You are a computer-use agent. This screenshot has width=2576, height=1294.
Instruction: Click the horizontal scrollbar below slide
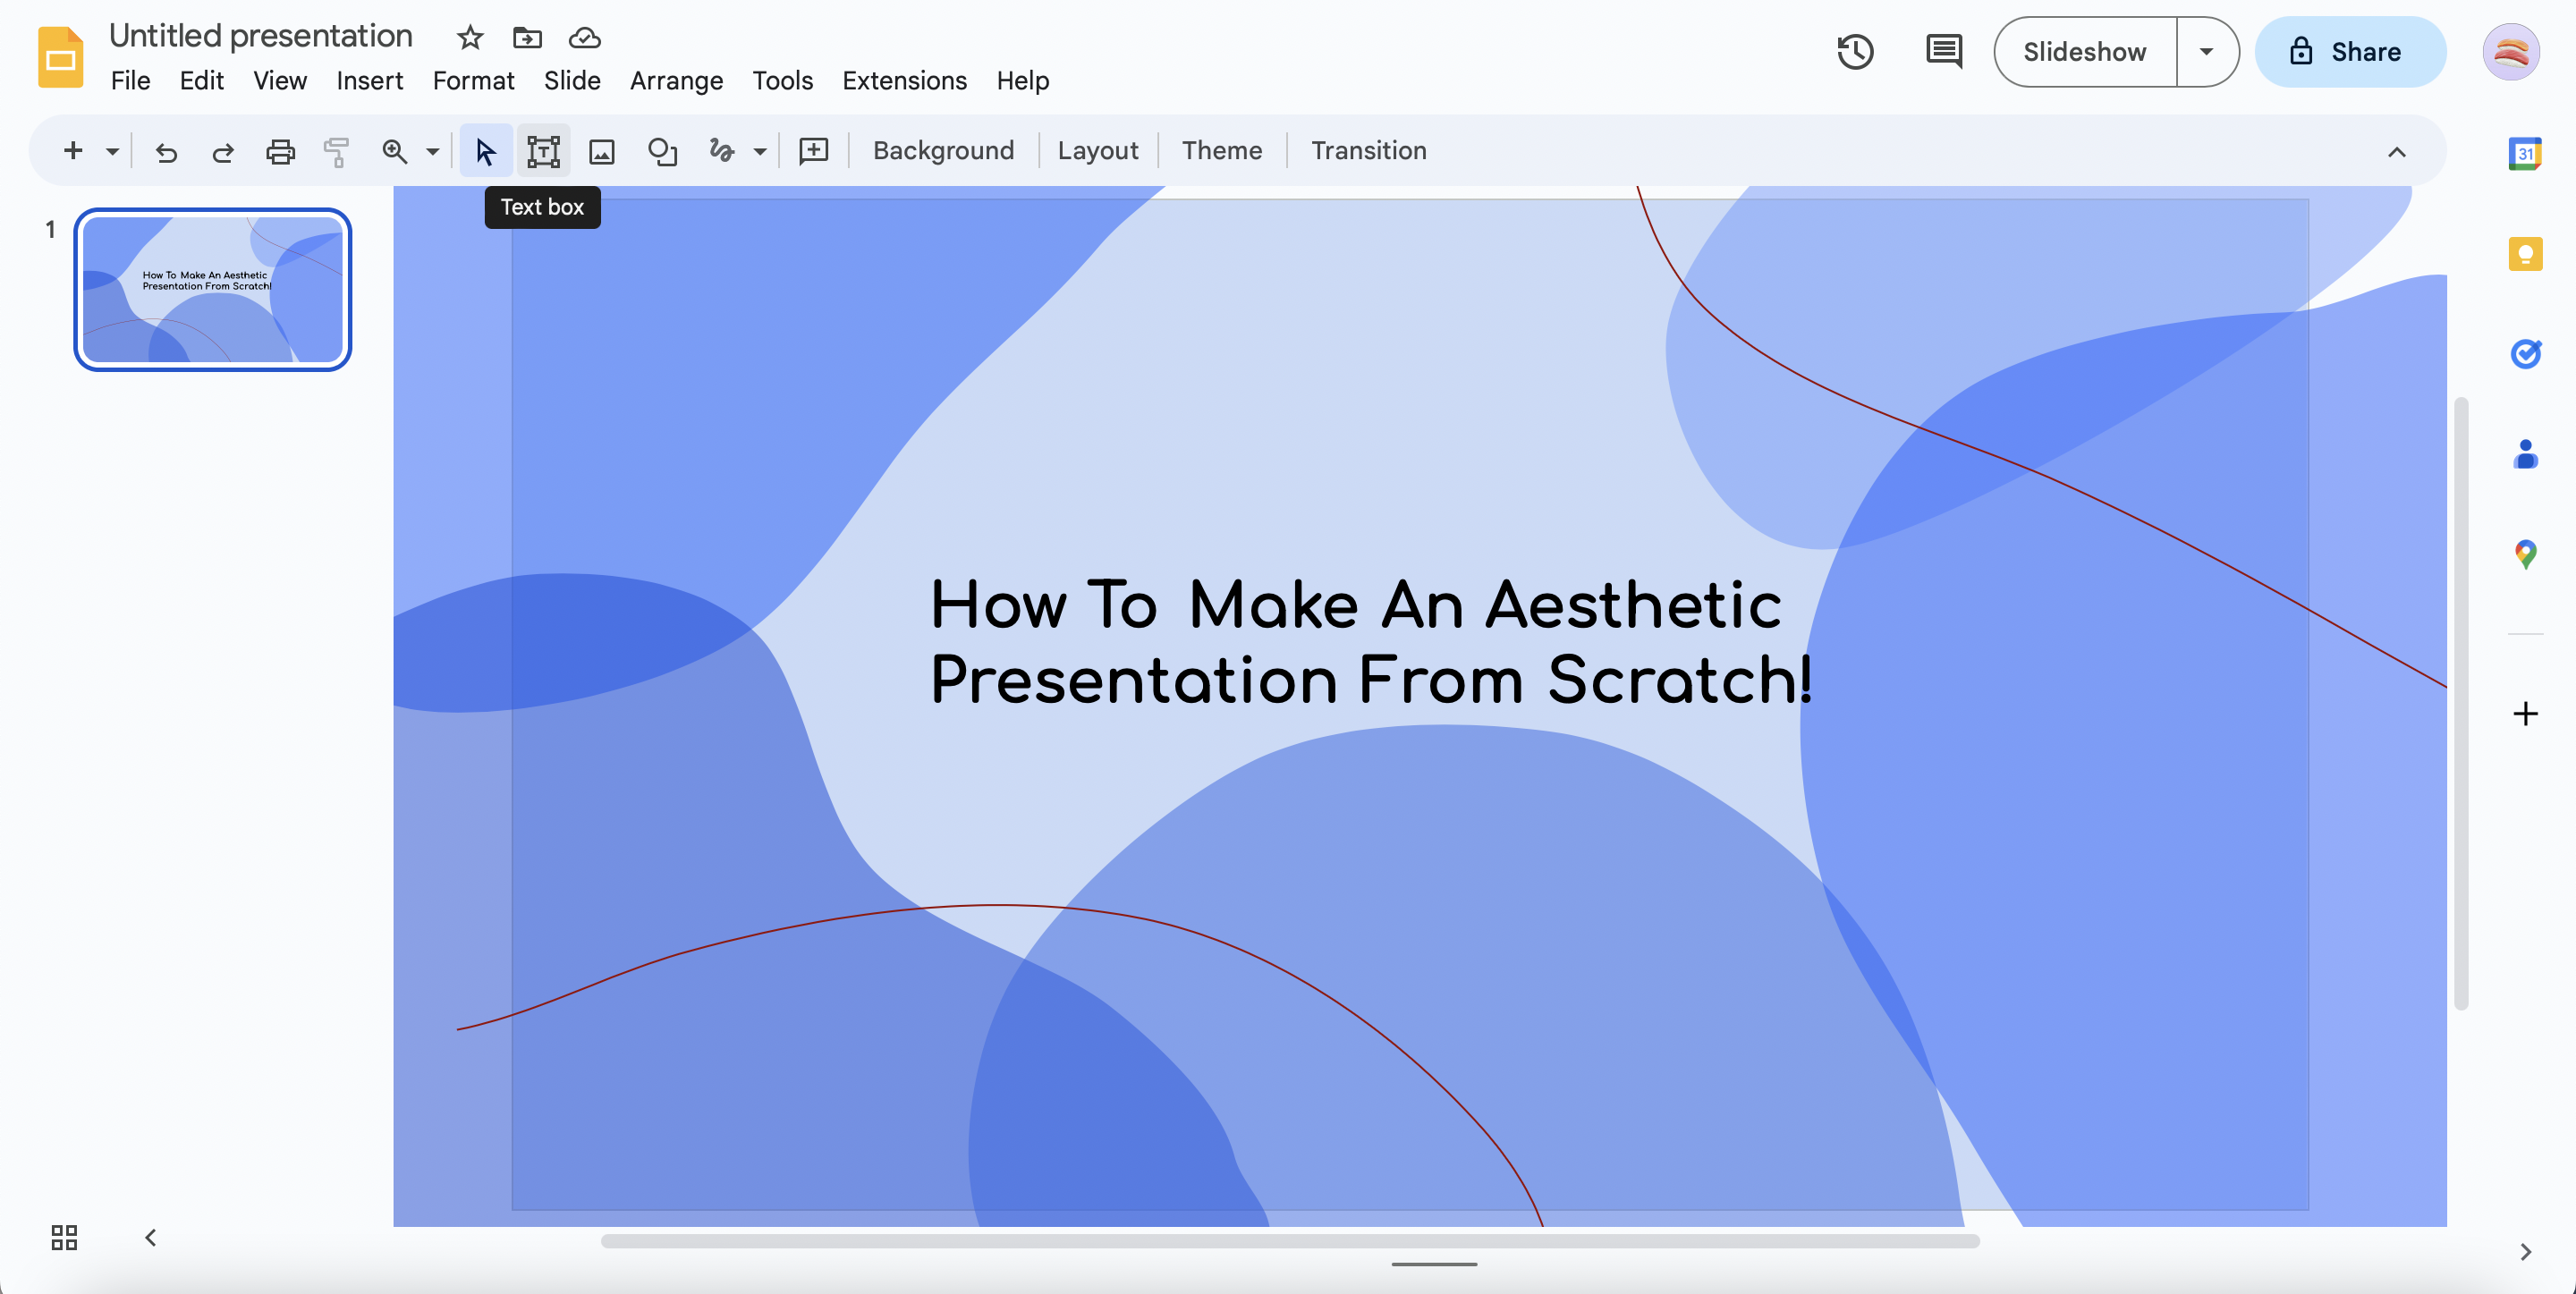(x=1290, y=1241)
